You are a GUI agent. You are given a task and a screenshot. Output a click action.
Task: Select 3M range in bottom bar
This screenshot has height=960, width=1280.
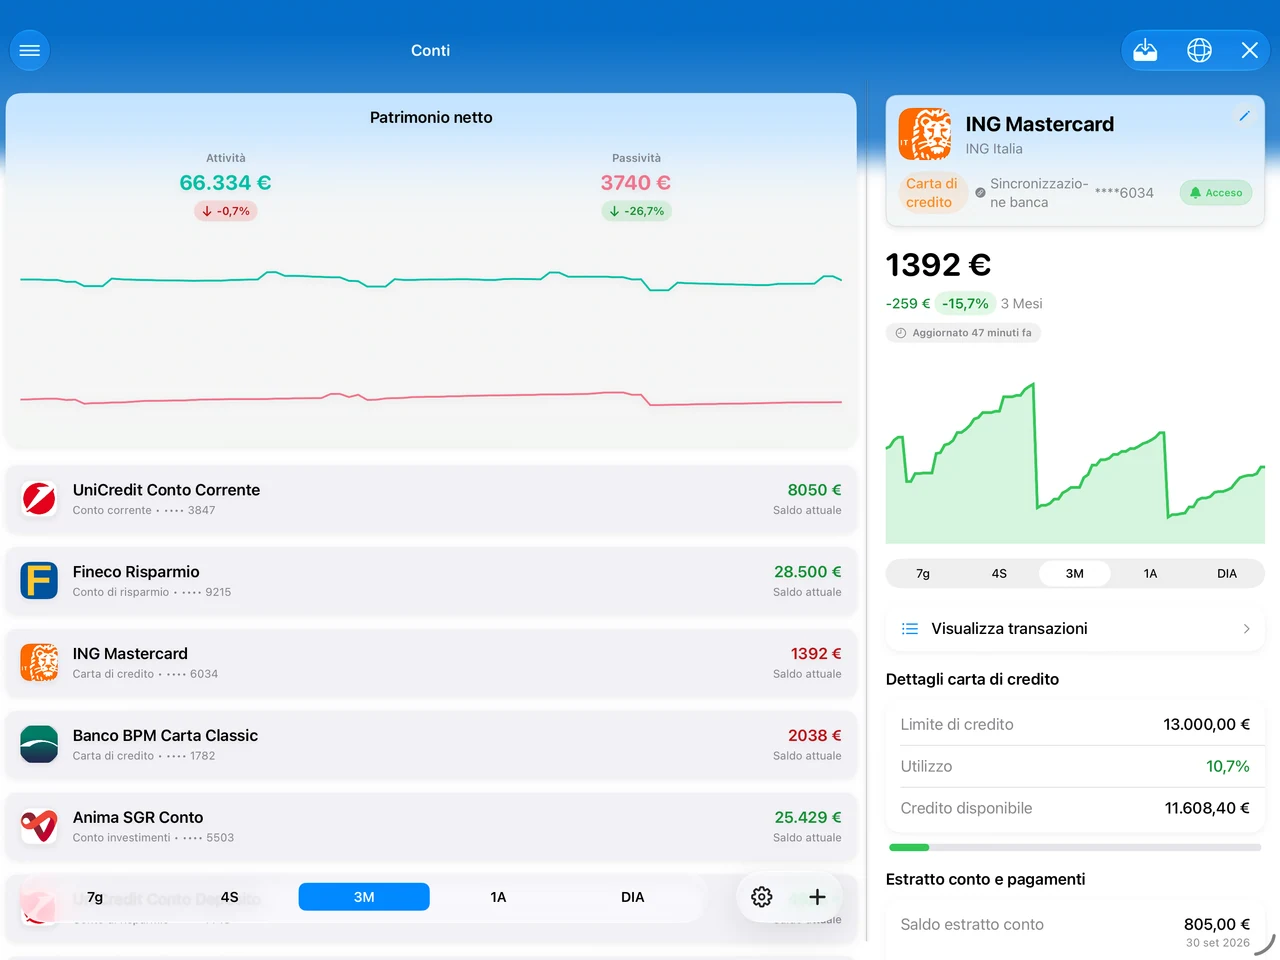[x=364, y=897]
